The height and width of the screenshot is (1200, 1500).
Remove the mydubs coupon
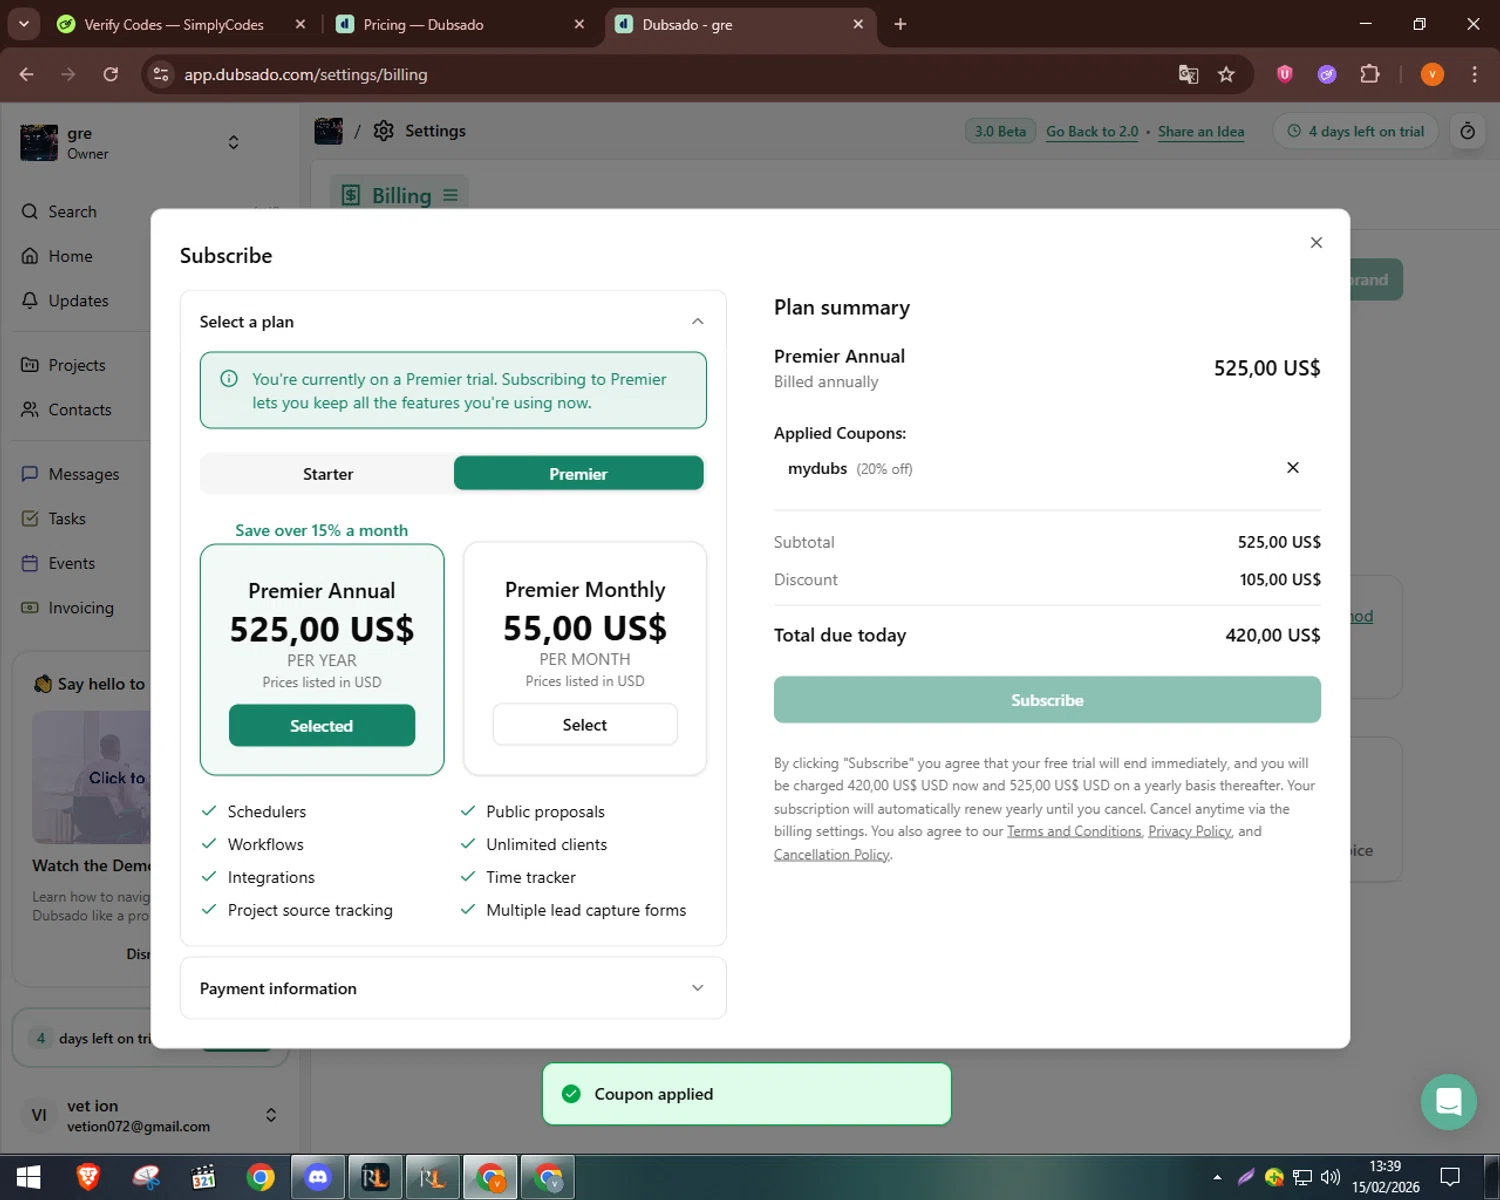tap(1293, 468)
